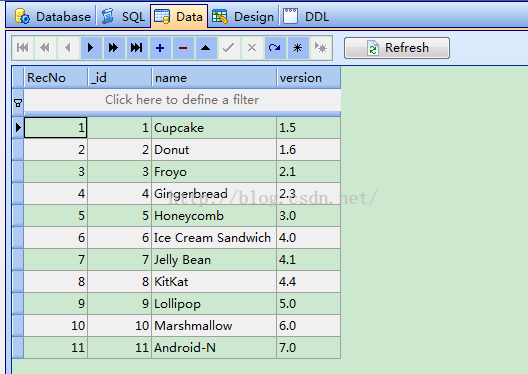Click _id cell in Marshmallow row
The image size is (528, 374).
[x=120, y=326]
